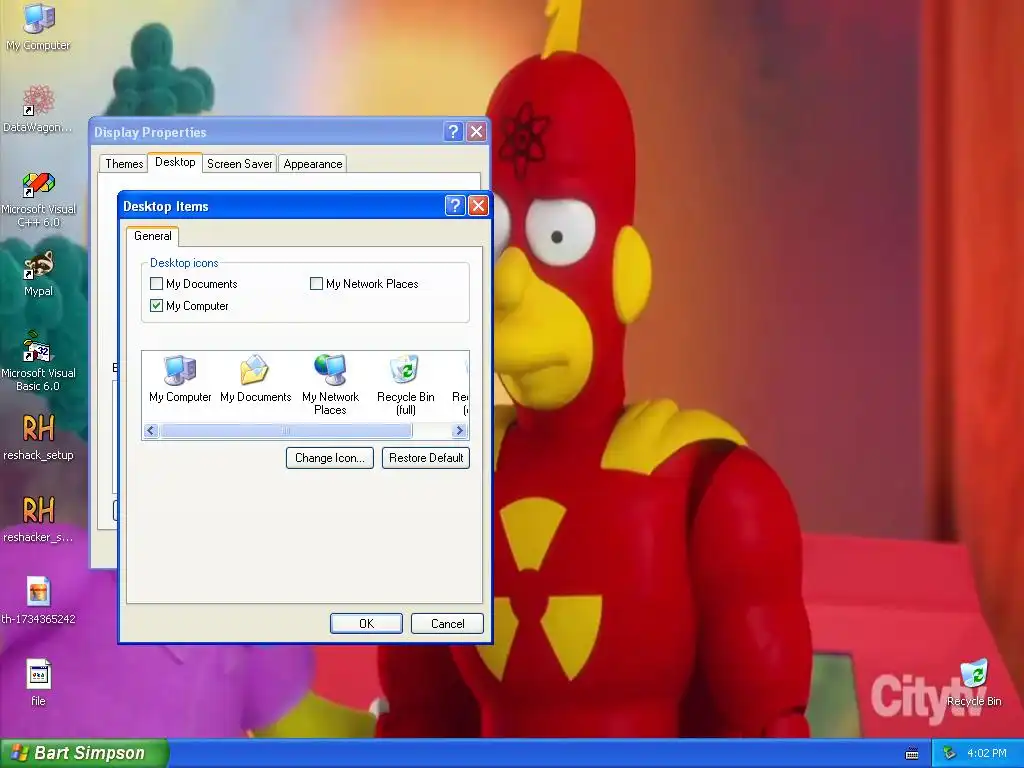Image resolution: width=1024 pixels, height=768 pixels.
Task: Select the General tab in Desktop Items
Action: (153, 236)
